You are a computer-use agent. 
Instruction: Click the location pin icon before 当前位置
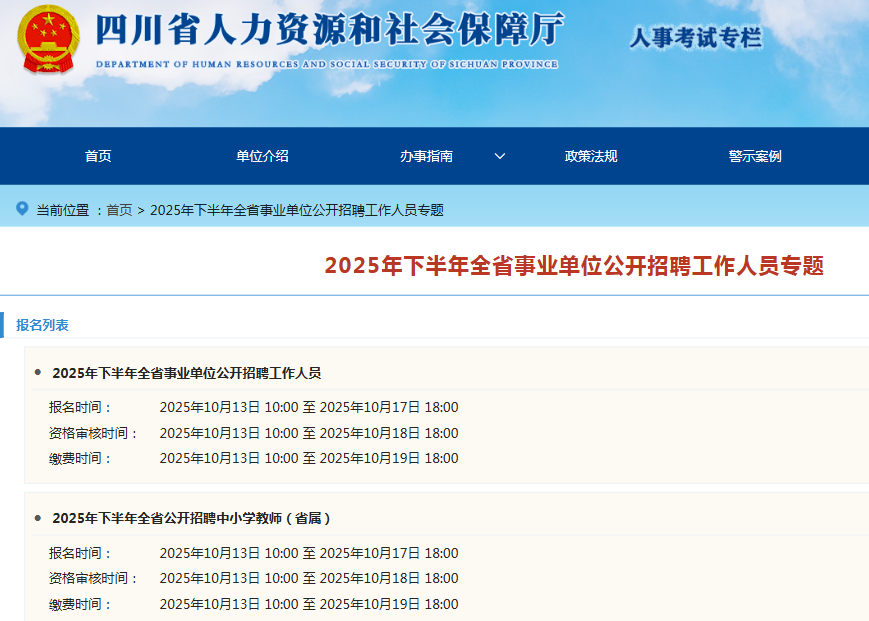(22, 209)
